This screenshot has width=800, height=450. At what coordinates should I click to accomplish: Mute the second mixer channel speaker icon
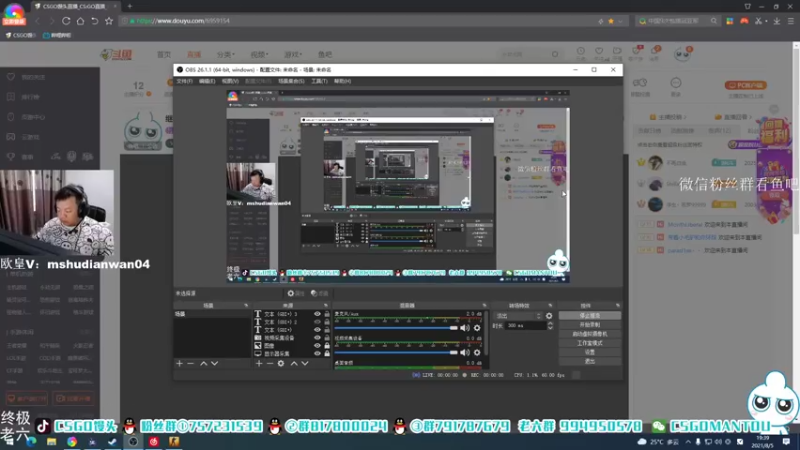[465, 352]
